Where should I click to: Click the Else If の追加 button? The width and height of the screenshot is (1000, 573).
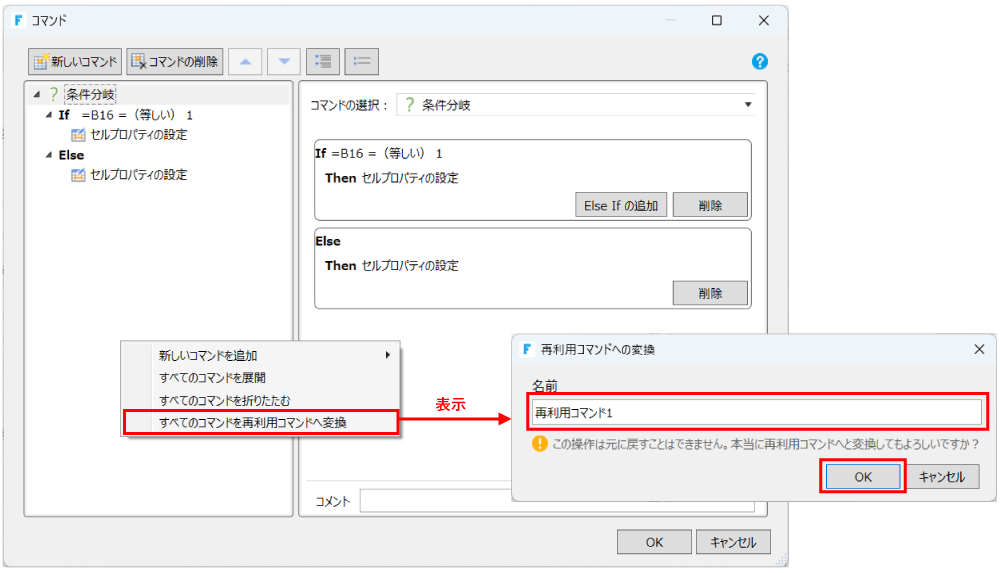click(x=620, y=205)
